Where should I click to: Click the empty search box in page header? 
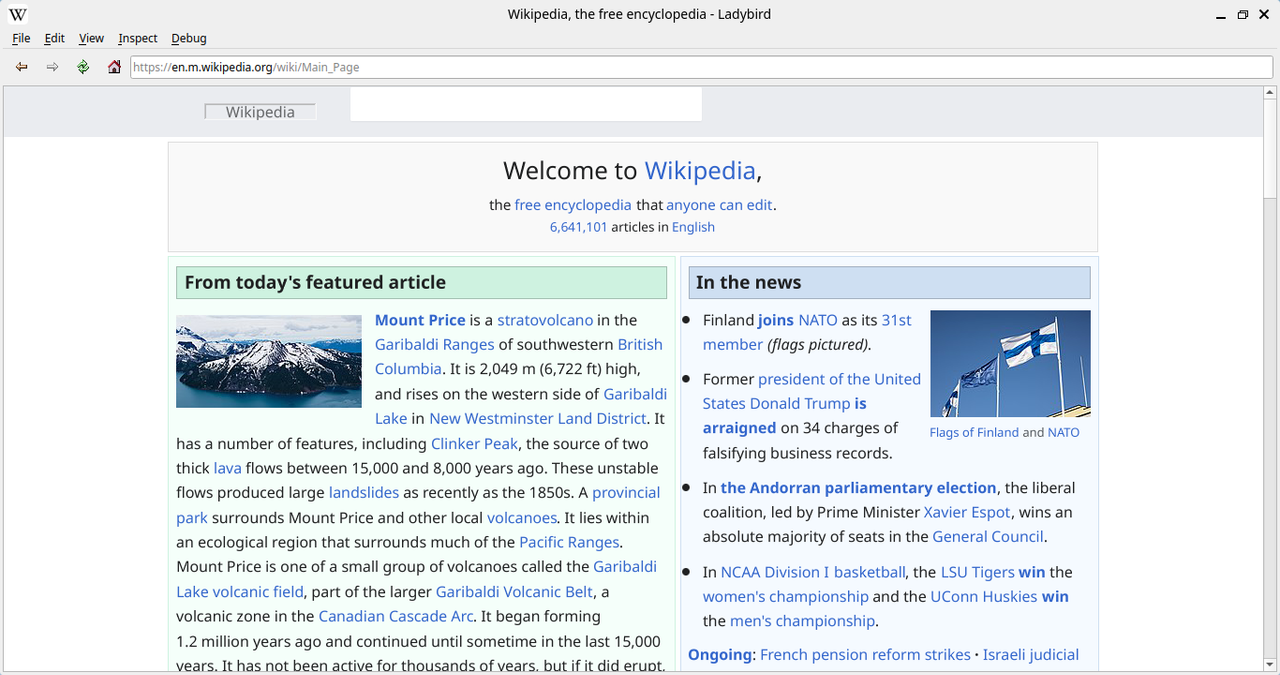[526, 104]
